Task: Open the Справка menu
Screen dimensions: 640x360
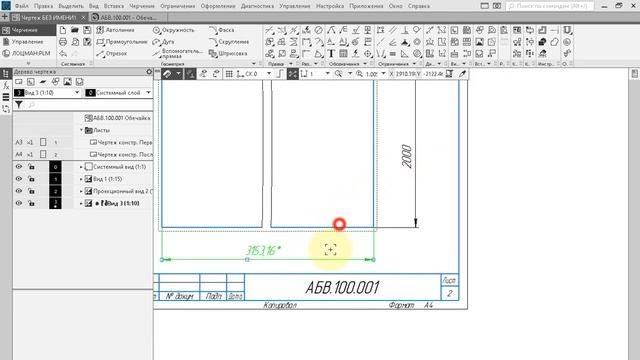Action: pyautogui.click(x=418, y=6)
